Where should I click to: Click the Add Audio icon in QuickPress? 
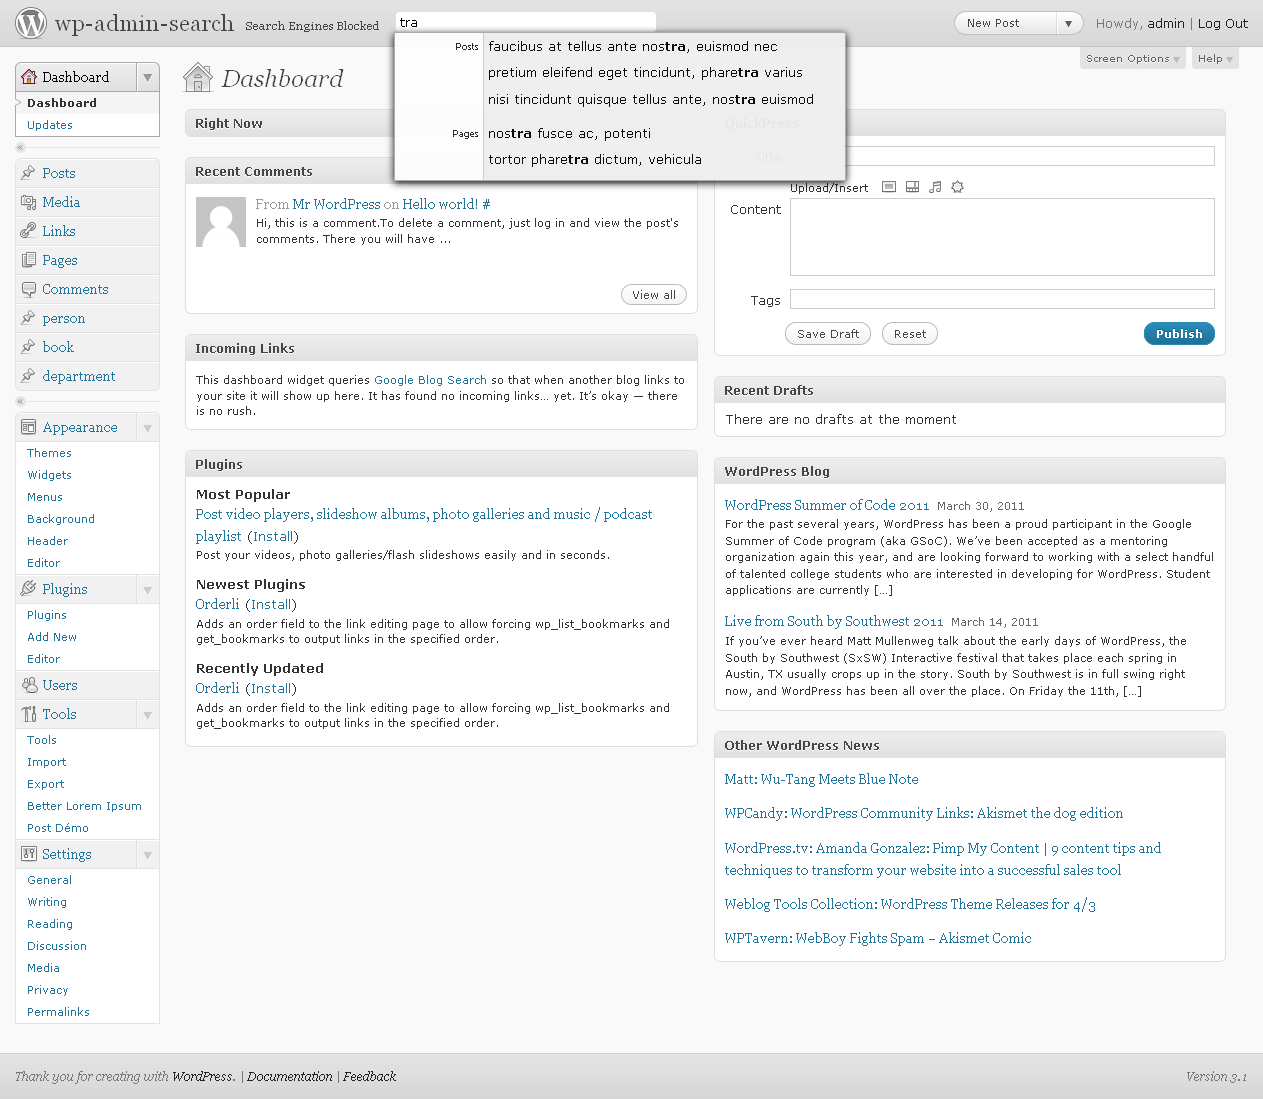[935, 187]
